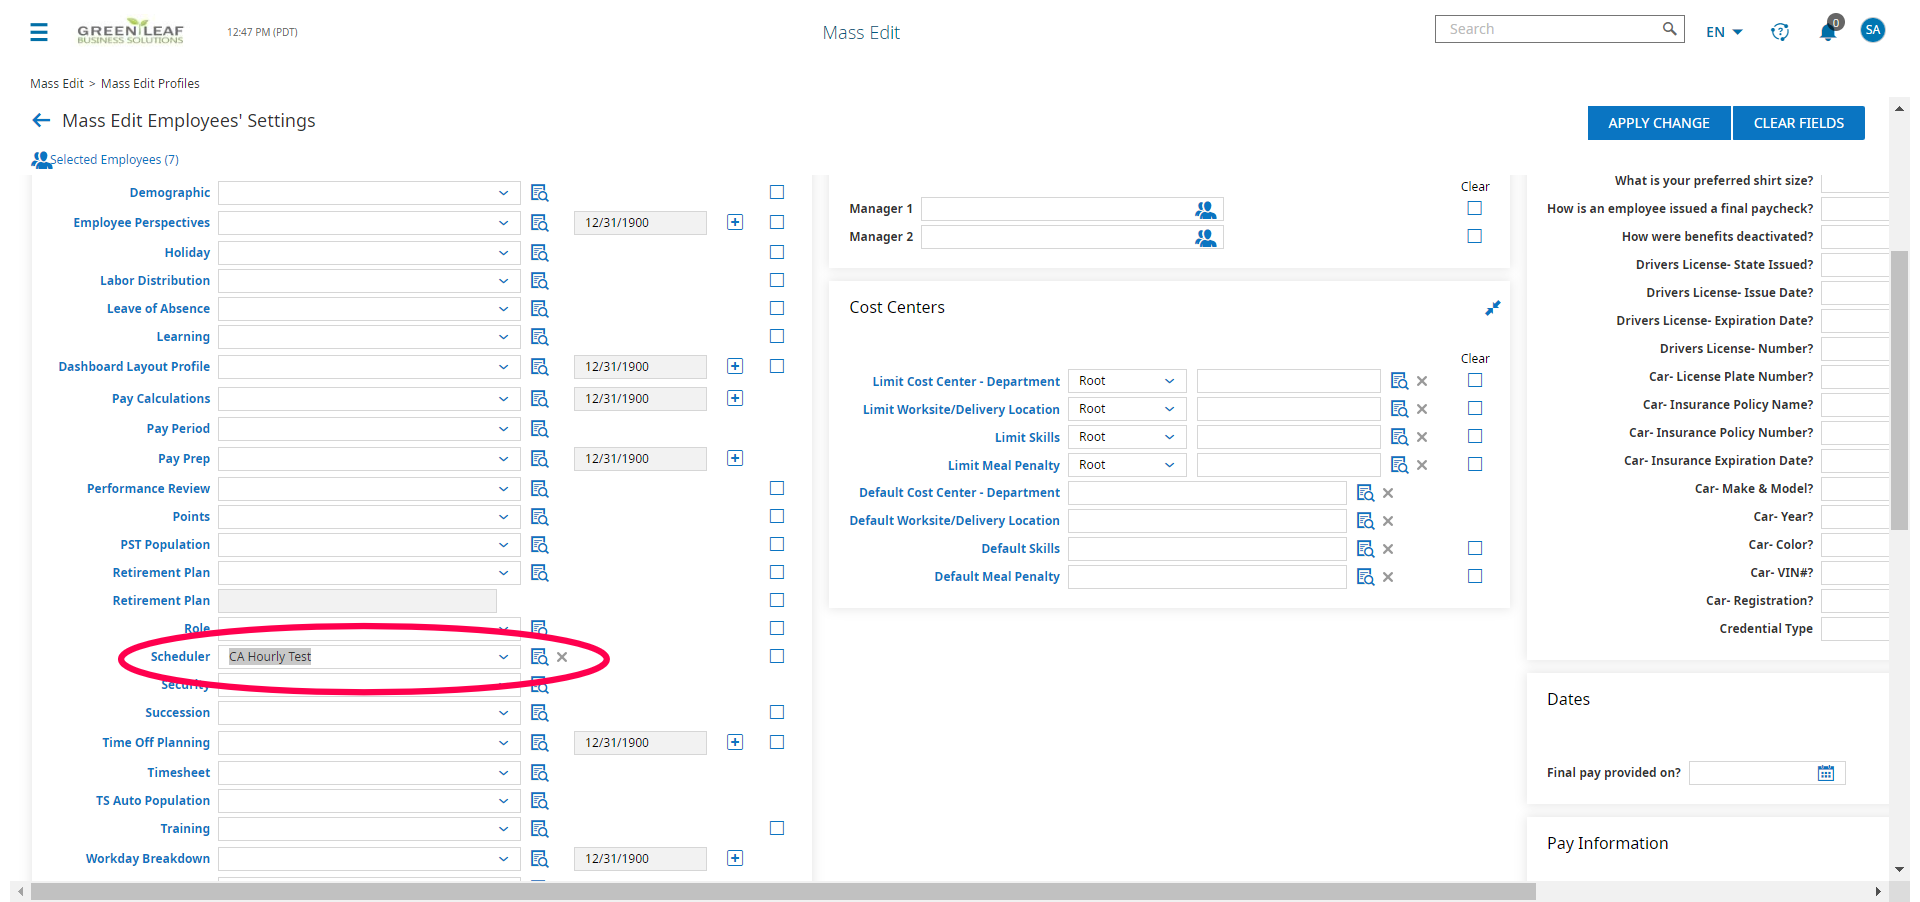The image size is (1920, 902).
Task: Open lookup for Default Worksite/Delivery Location
Action: point(1365,521)
